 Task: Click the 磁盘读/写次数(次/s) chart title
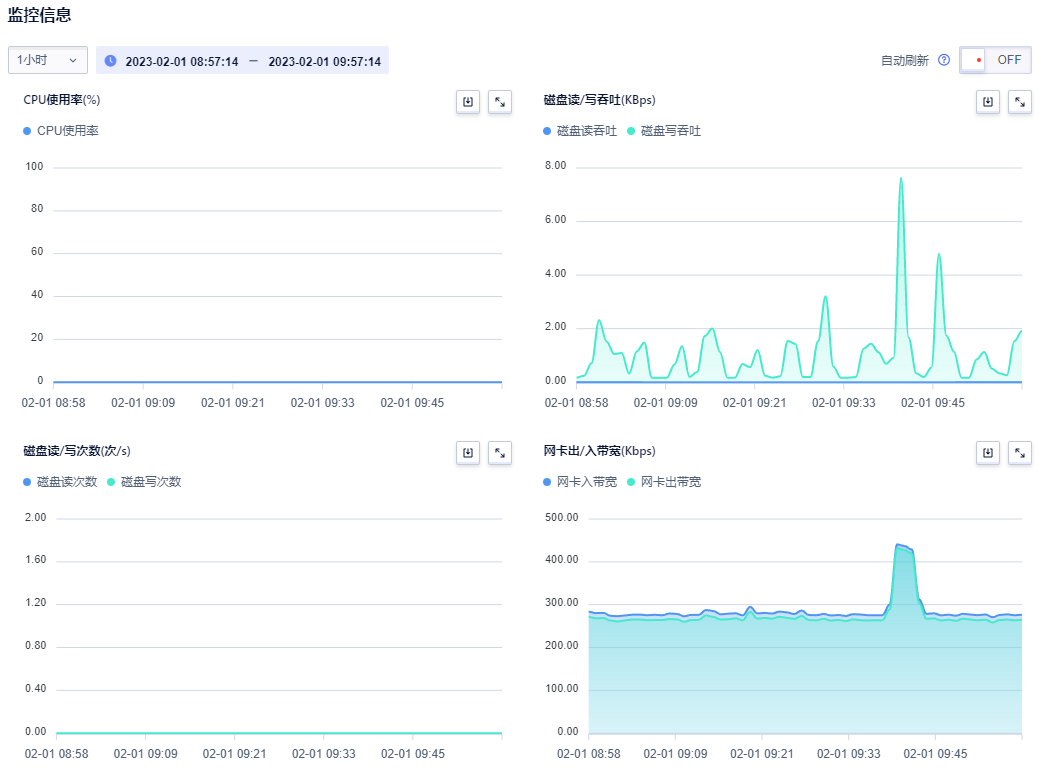tap(77, 451)
